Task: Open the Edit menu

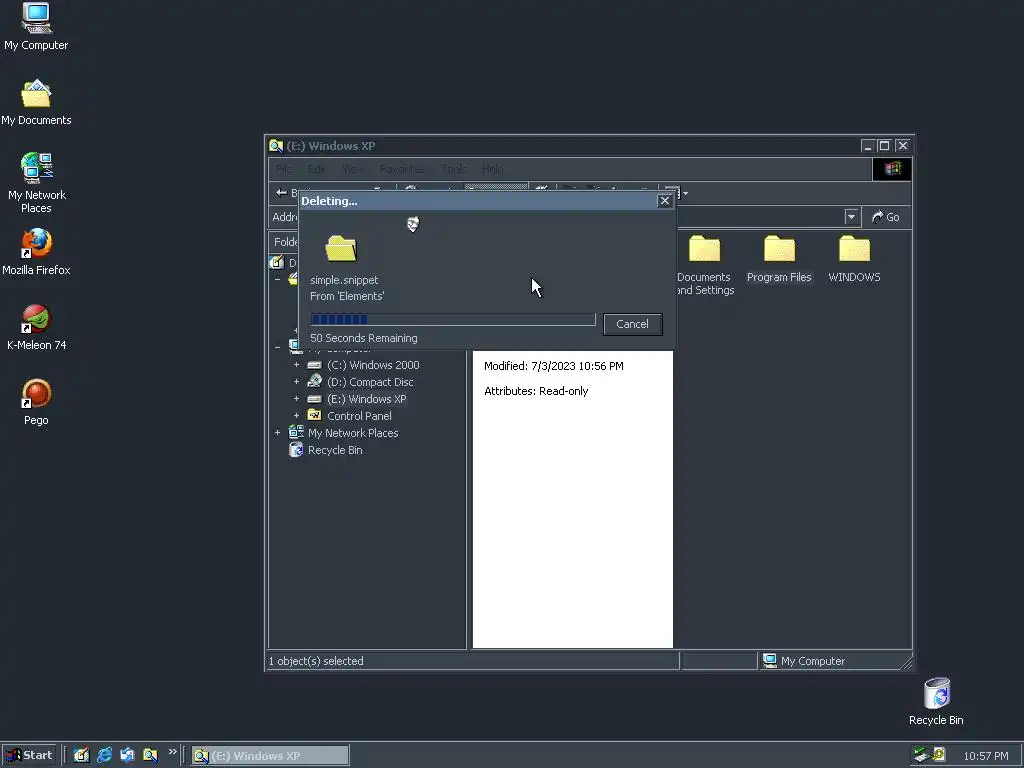Action: tap(317, 169)
